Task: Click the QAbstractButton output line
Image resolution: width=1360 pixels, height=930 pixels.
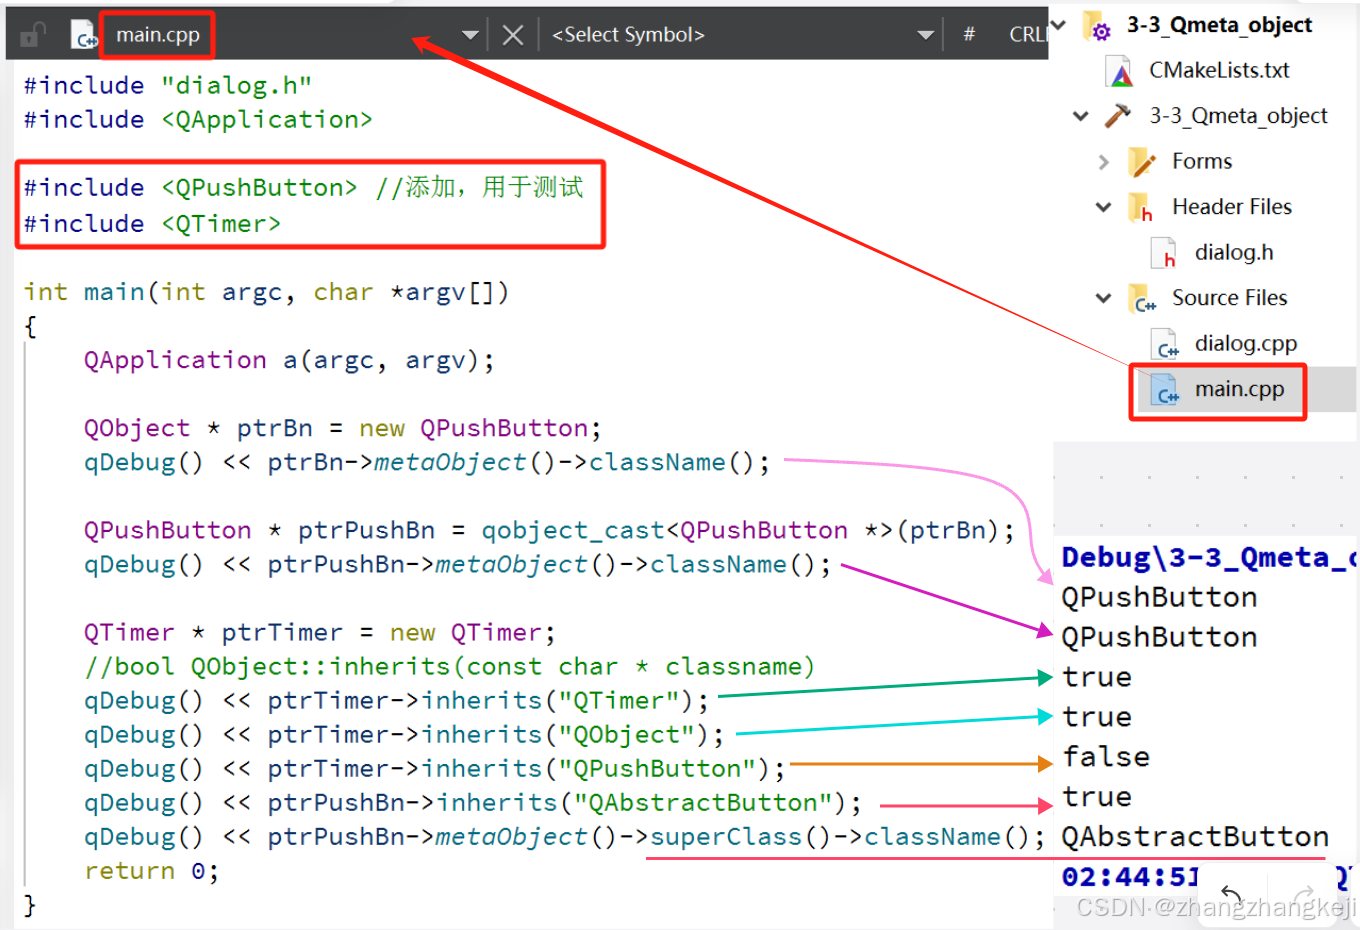Action: [x=1195, y=837]
